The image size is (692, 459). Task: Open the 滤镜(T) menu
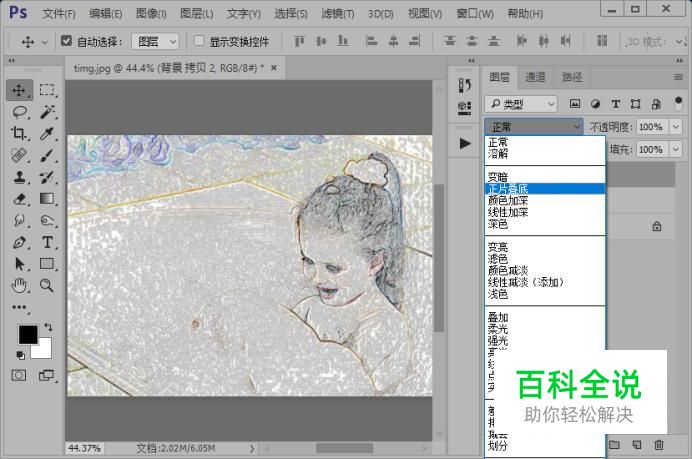[x=338, y=14]
